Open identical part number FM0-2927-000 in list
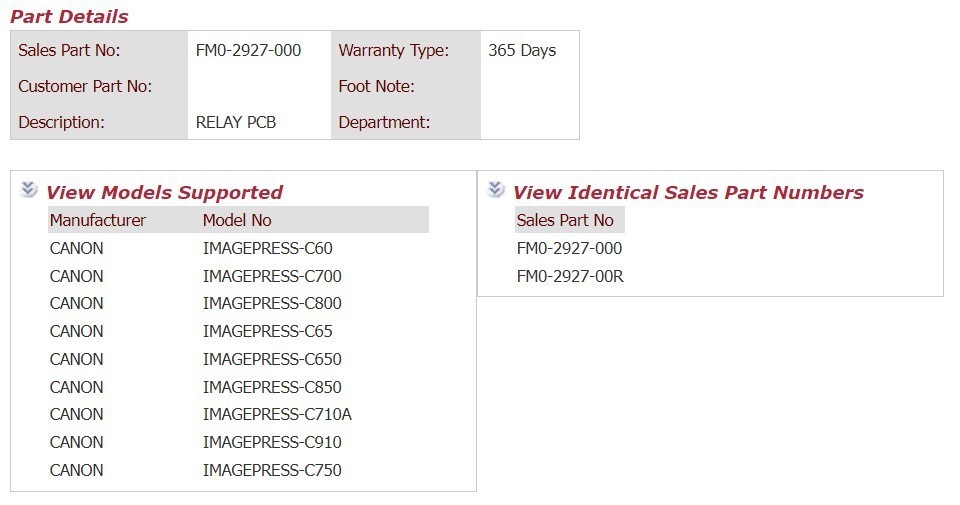 569,248
